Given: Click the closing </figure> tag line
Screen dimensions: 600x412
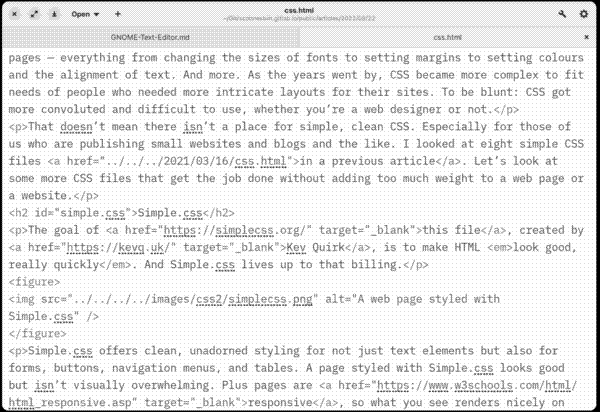Looking at the screenshot, I should (38, 334).
